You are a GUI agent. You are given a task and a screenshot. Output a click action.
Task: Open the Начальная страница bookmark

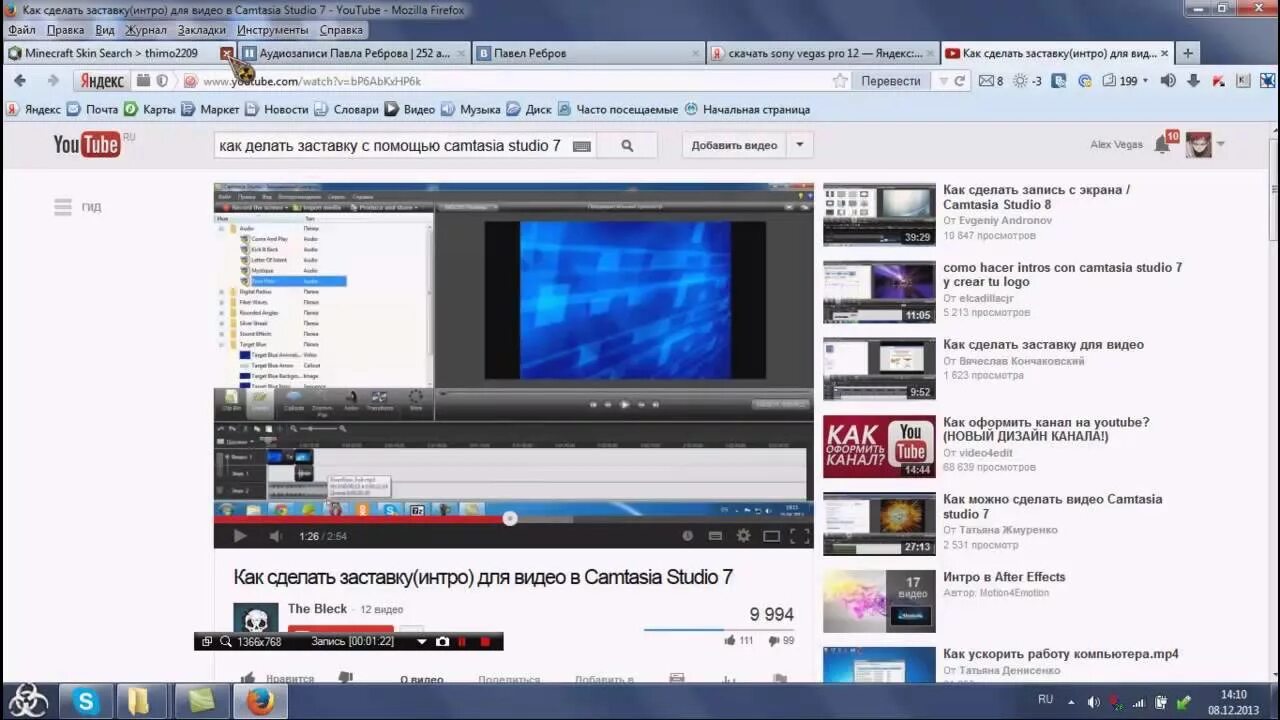(747, 109)
